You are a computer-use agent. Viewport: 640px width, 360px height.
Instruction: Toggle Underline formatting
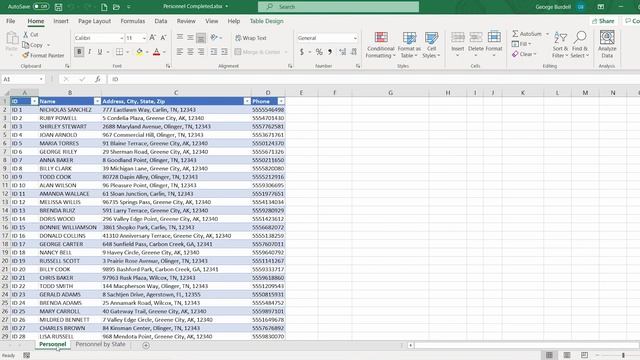100,52
